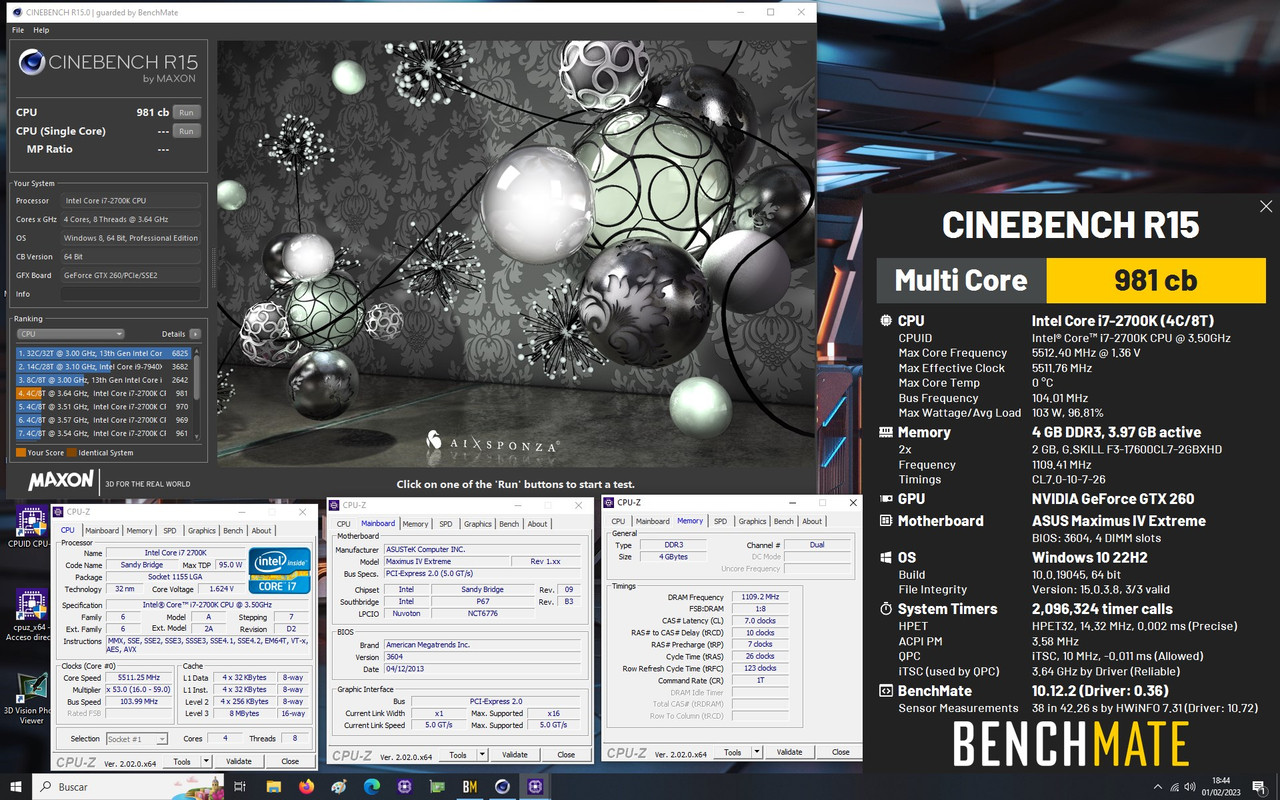Click Cinebench title bar app icon

[x=17, y=12]
